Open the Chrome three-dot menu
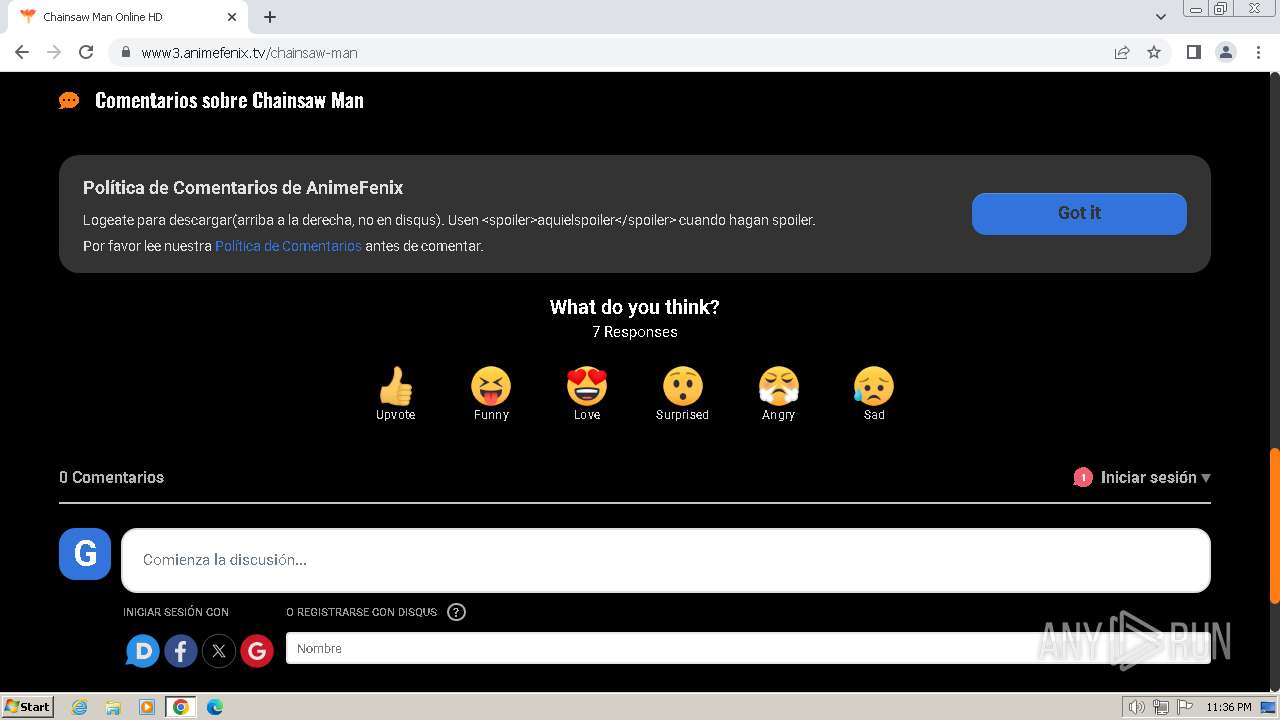1280x720 pixels. pyautogui.click(x=1259, y=52)
